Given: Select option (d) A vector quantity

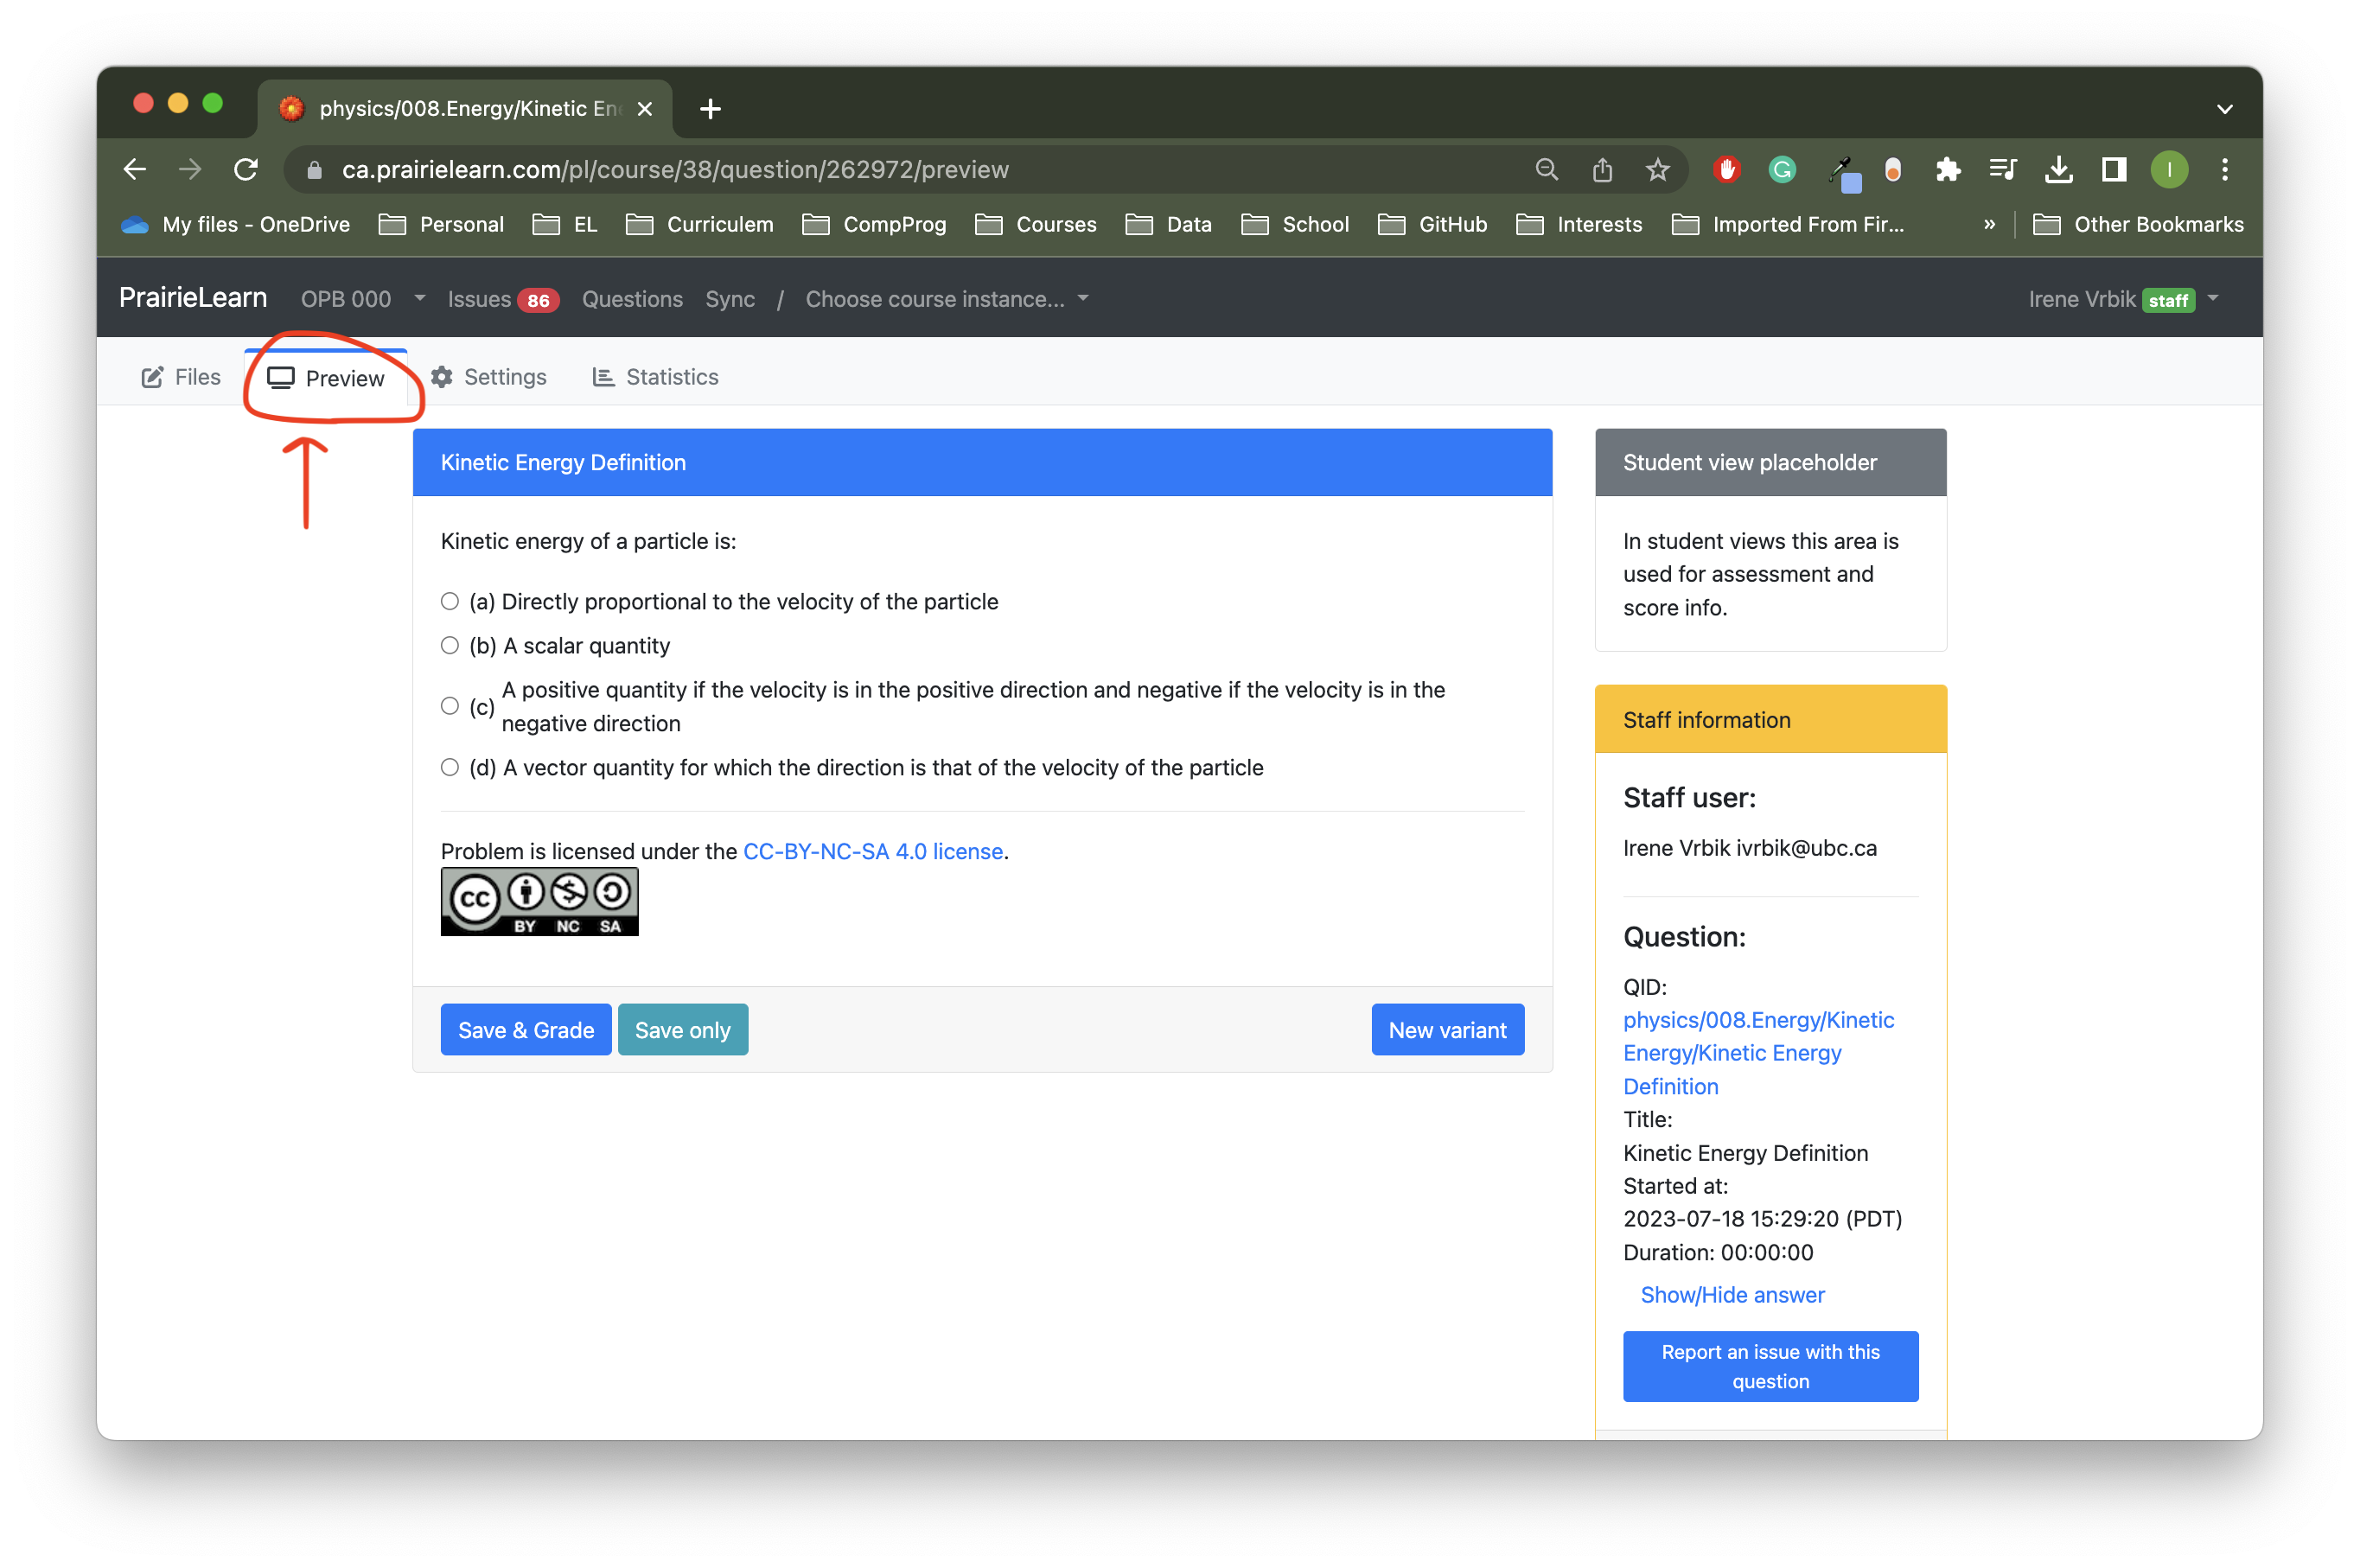Looking at the screenshot, I should pos(450,767).
